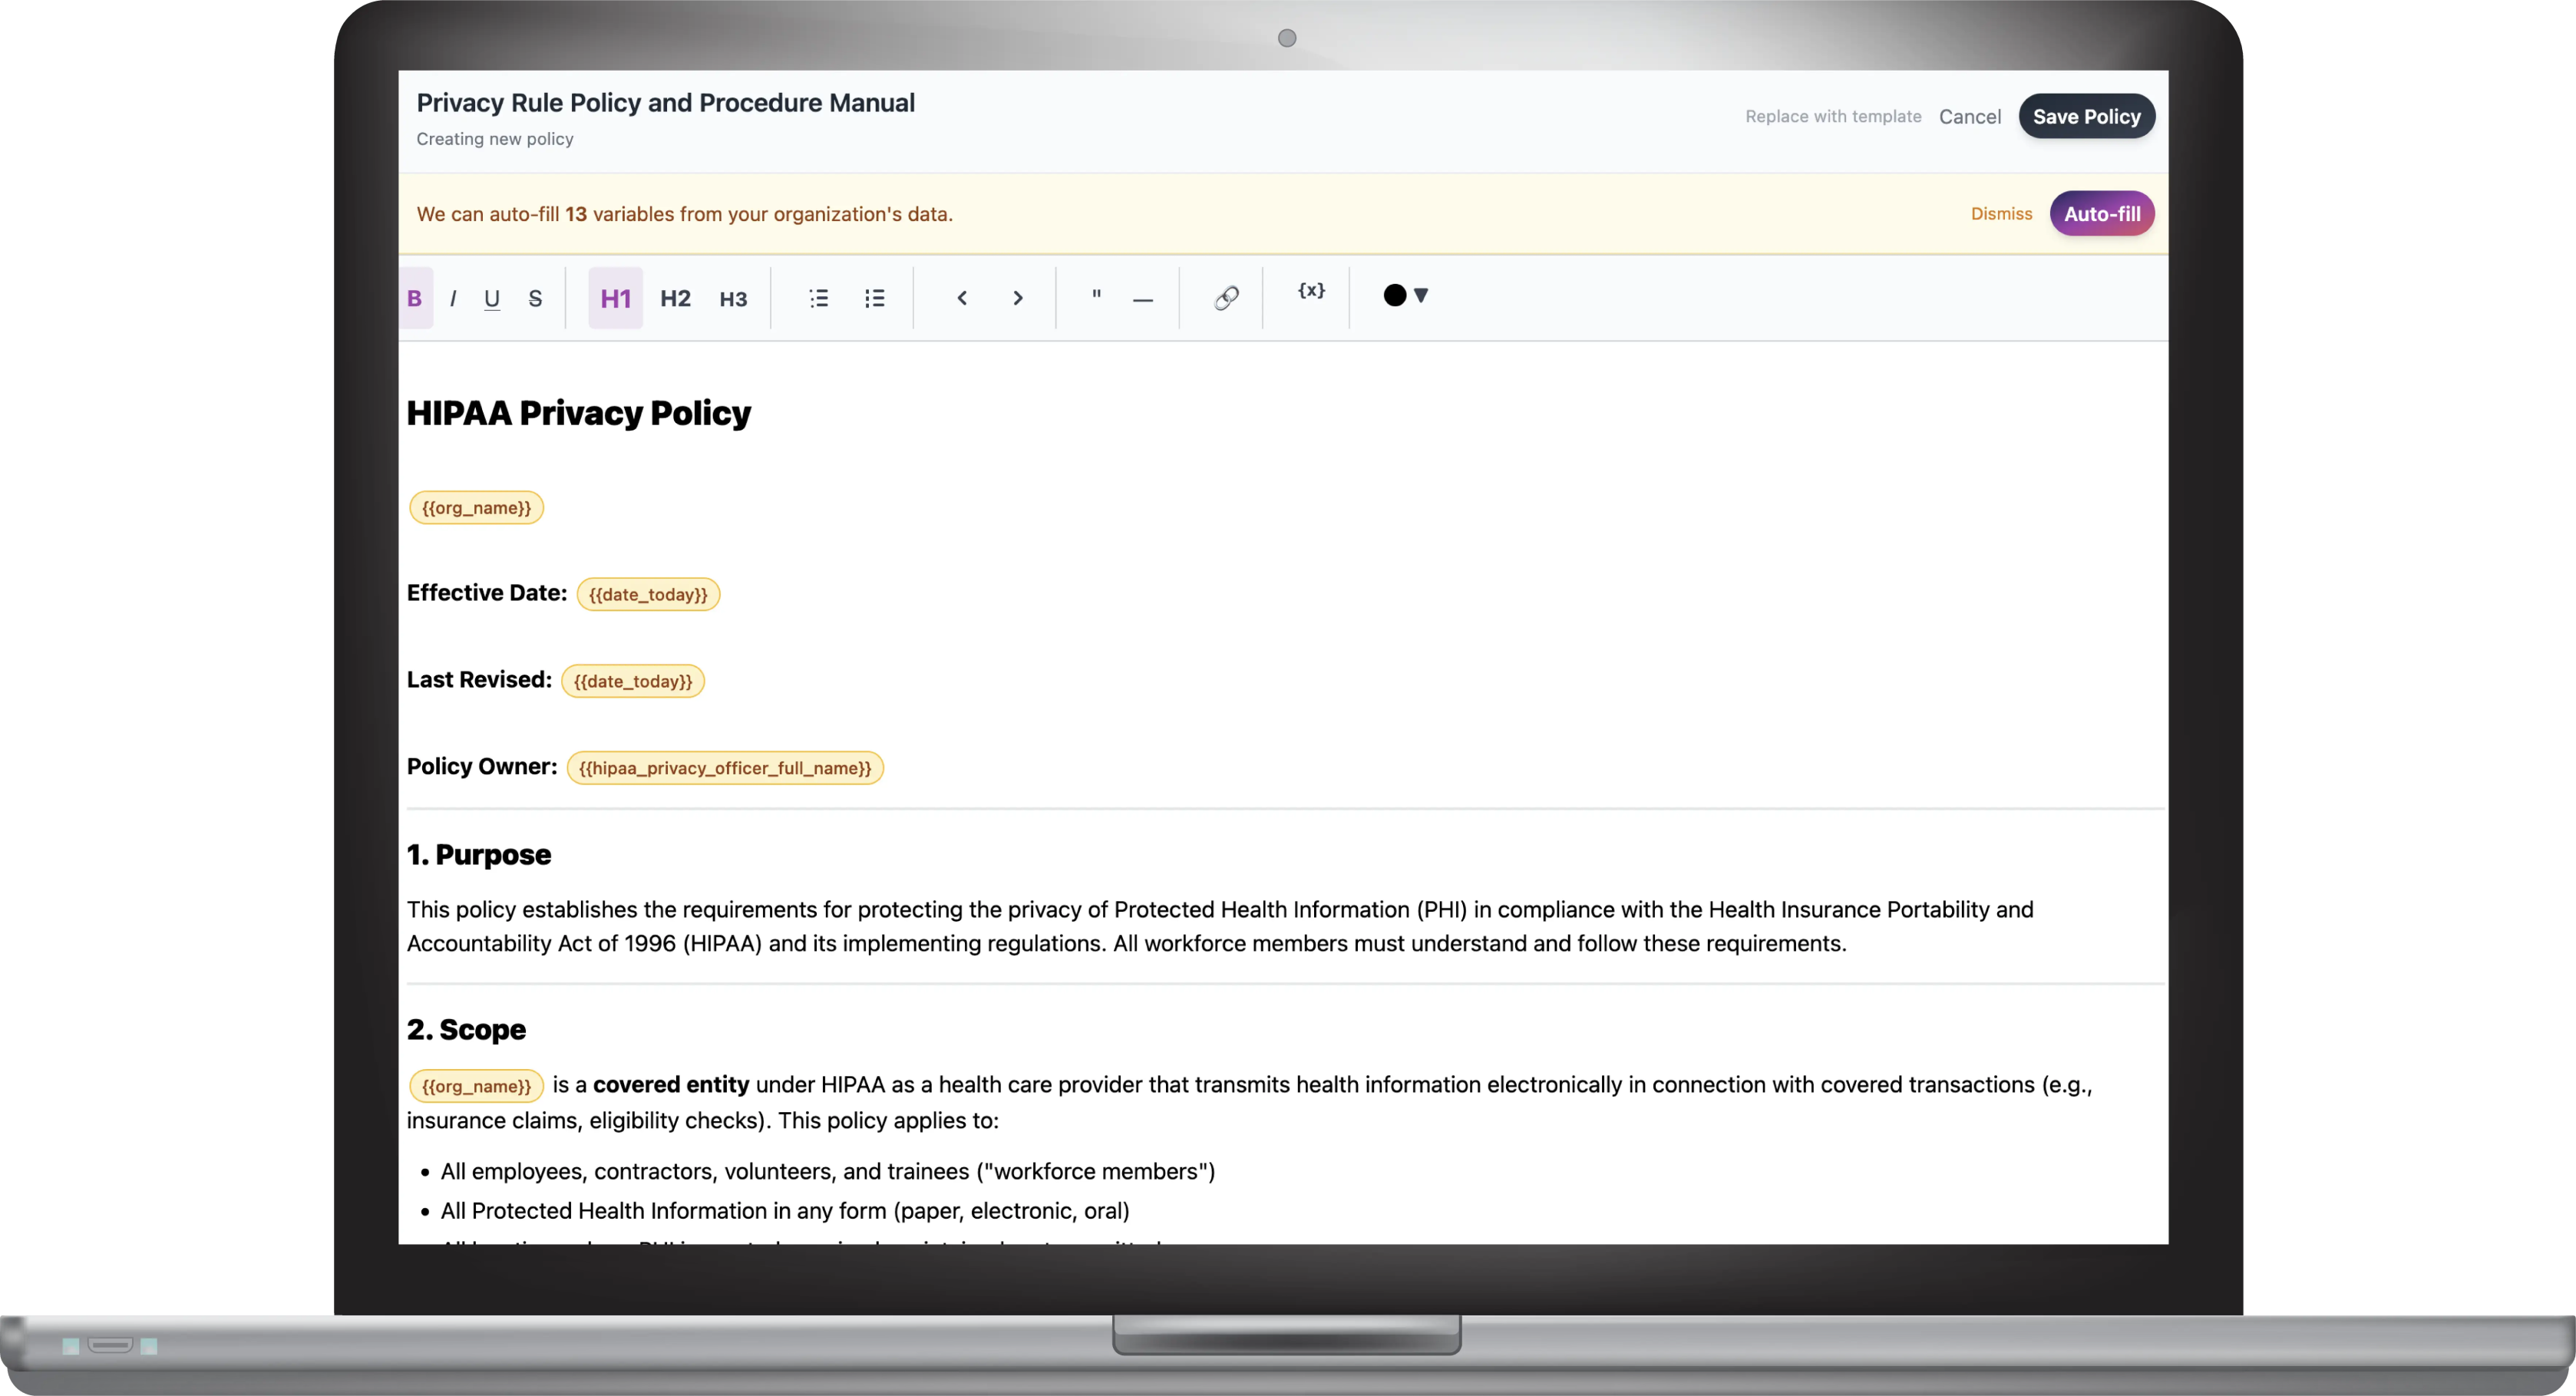Select the Effective Date date_today variable
Screen dimensions: 2576x1396
[x=648, y=594]
